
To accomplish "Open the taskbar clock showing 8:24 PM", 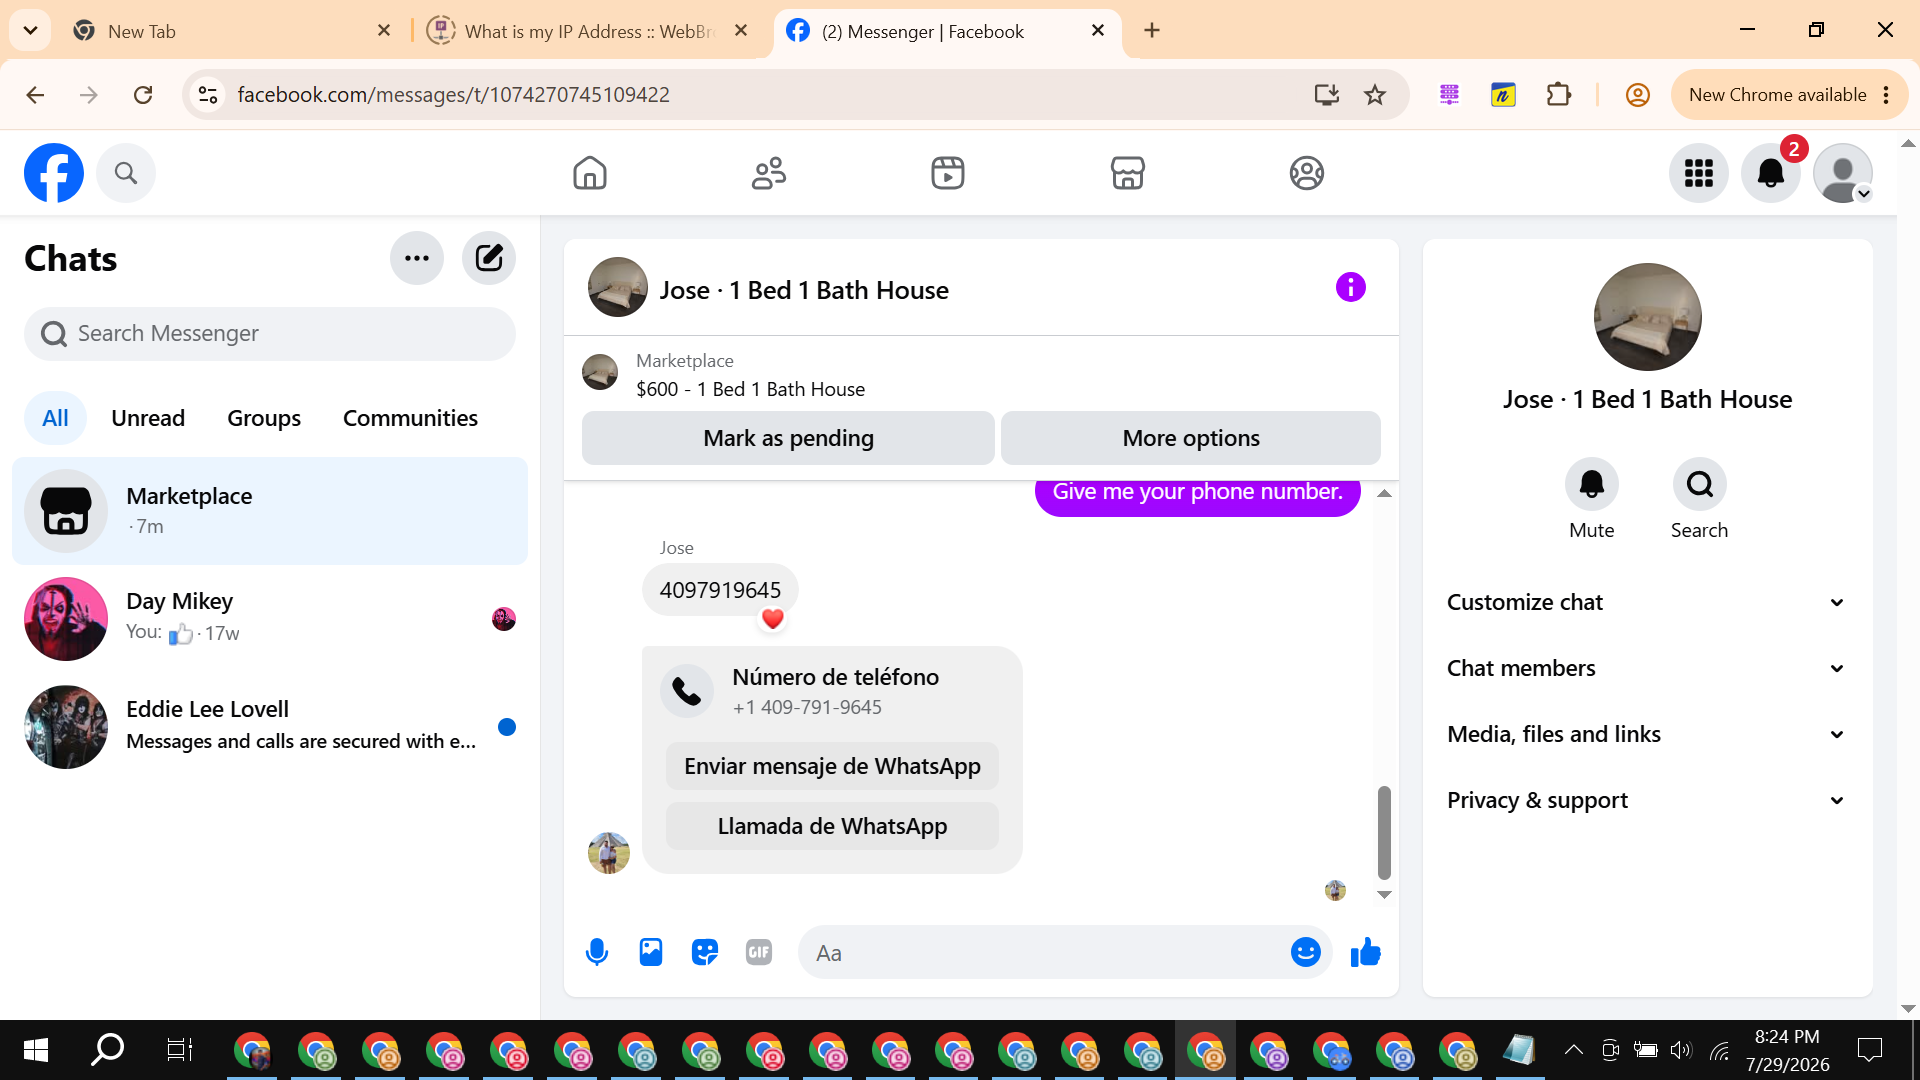I will click(x=1787, y=1050).
